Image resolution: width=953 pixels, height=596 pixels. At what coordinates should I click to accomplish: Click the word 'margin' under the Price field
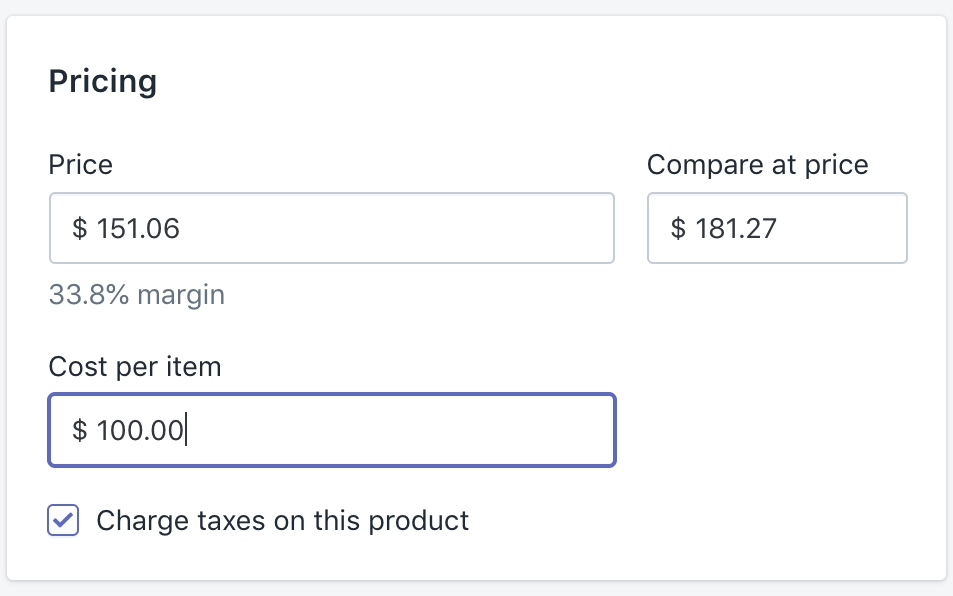click(x=181, y=295)
